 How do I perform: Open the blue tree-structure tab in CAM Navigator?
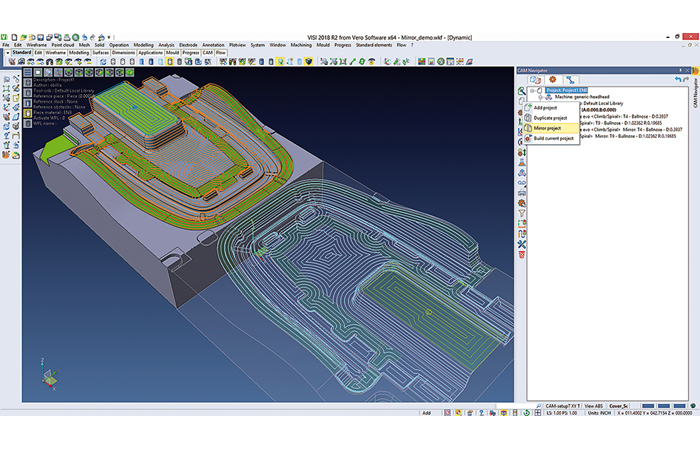pos(570,79)
